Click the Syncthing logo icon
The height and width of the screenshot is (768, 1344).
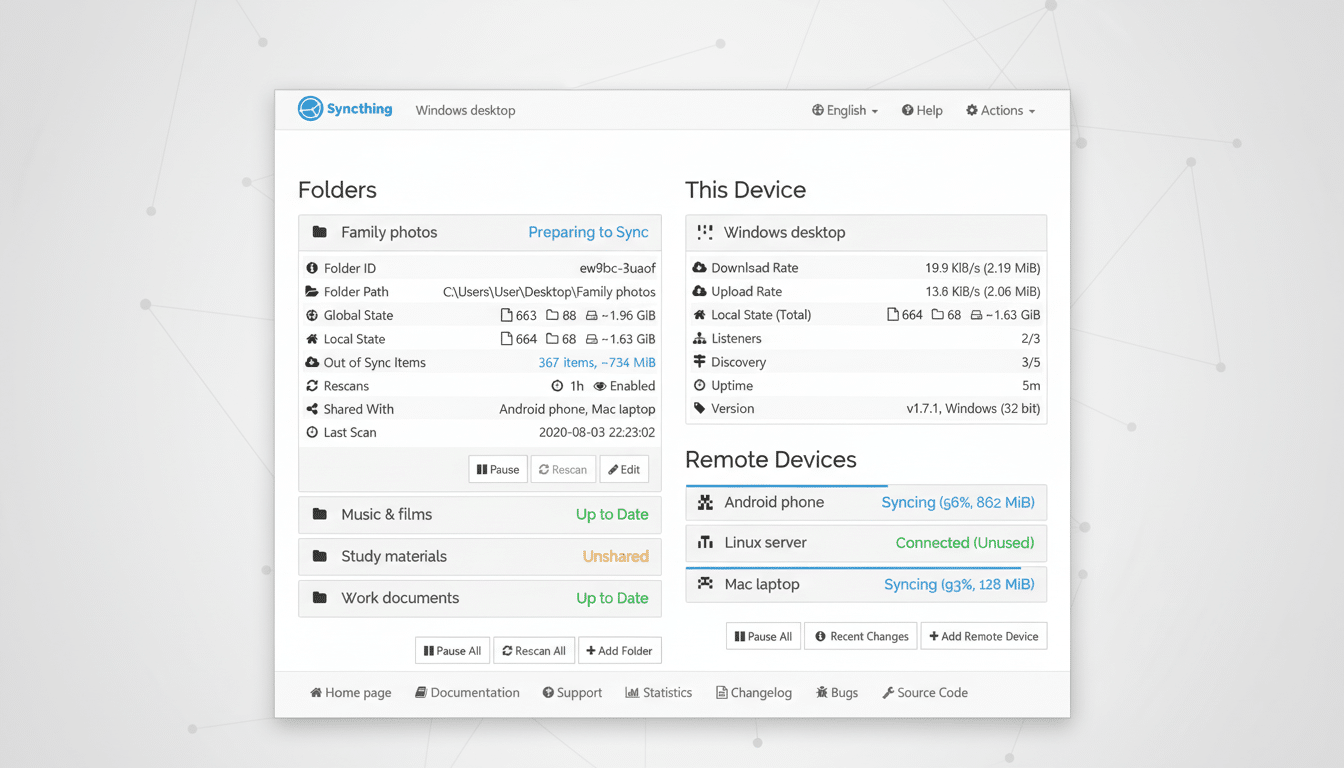[x=310, y=110]
